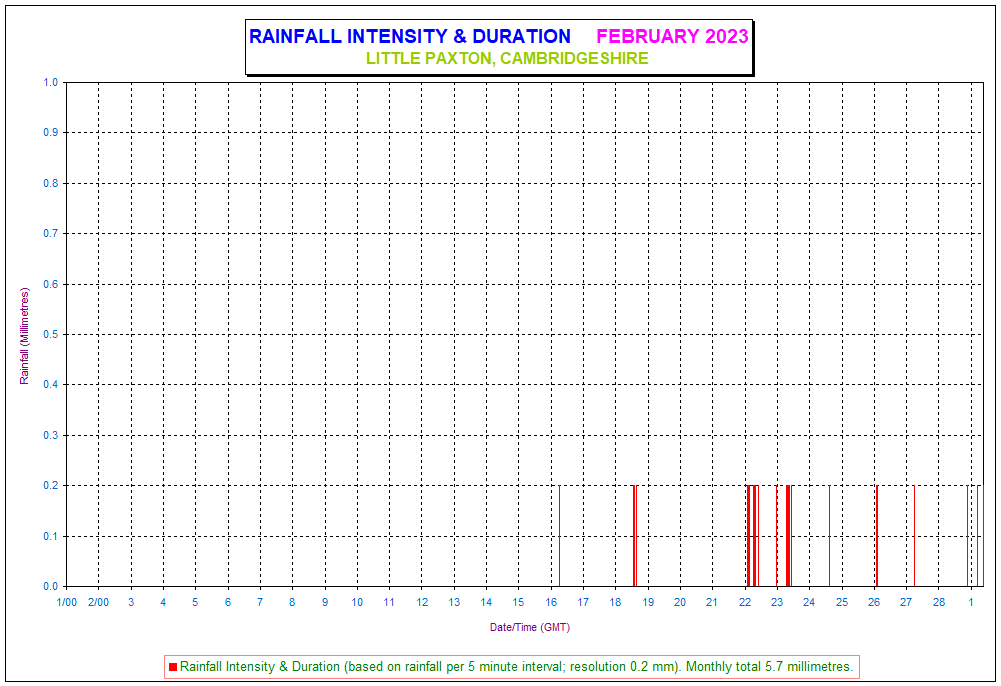1001x686 pixels.
Task: Click the y-axis value 0.0
Action: tap(50, 586)
